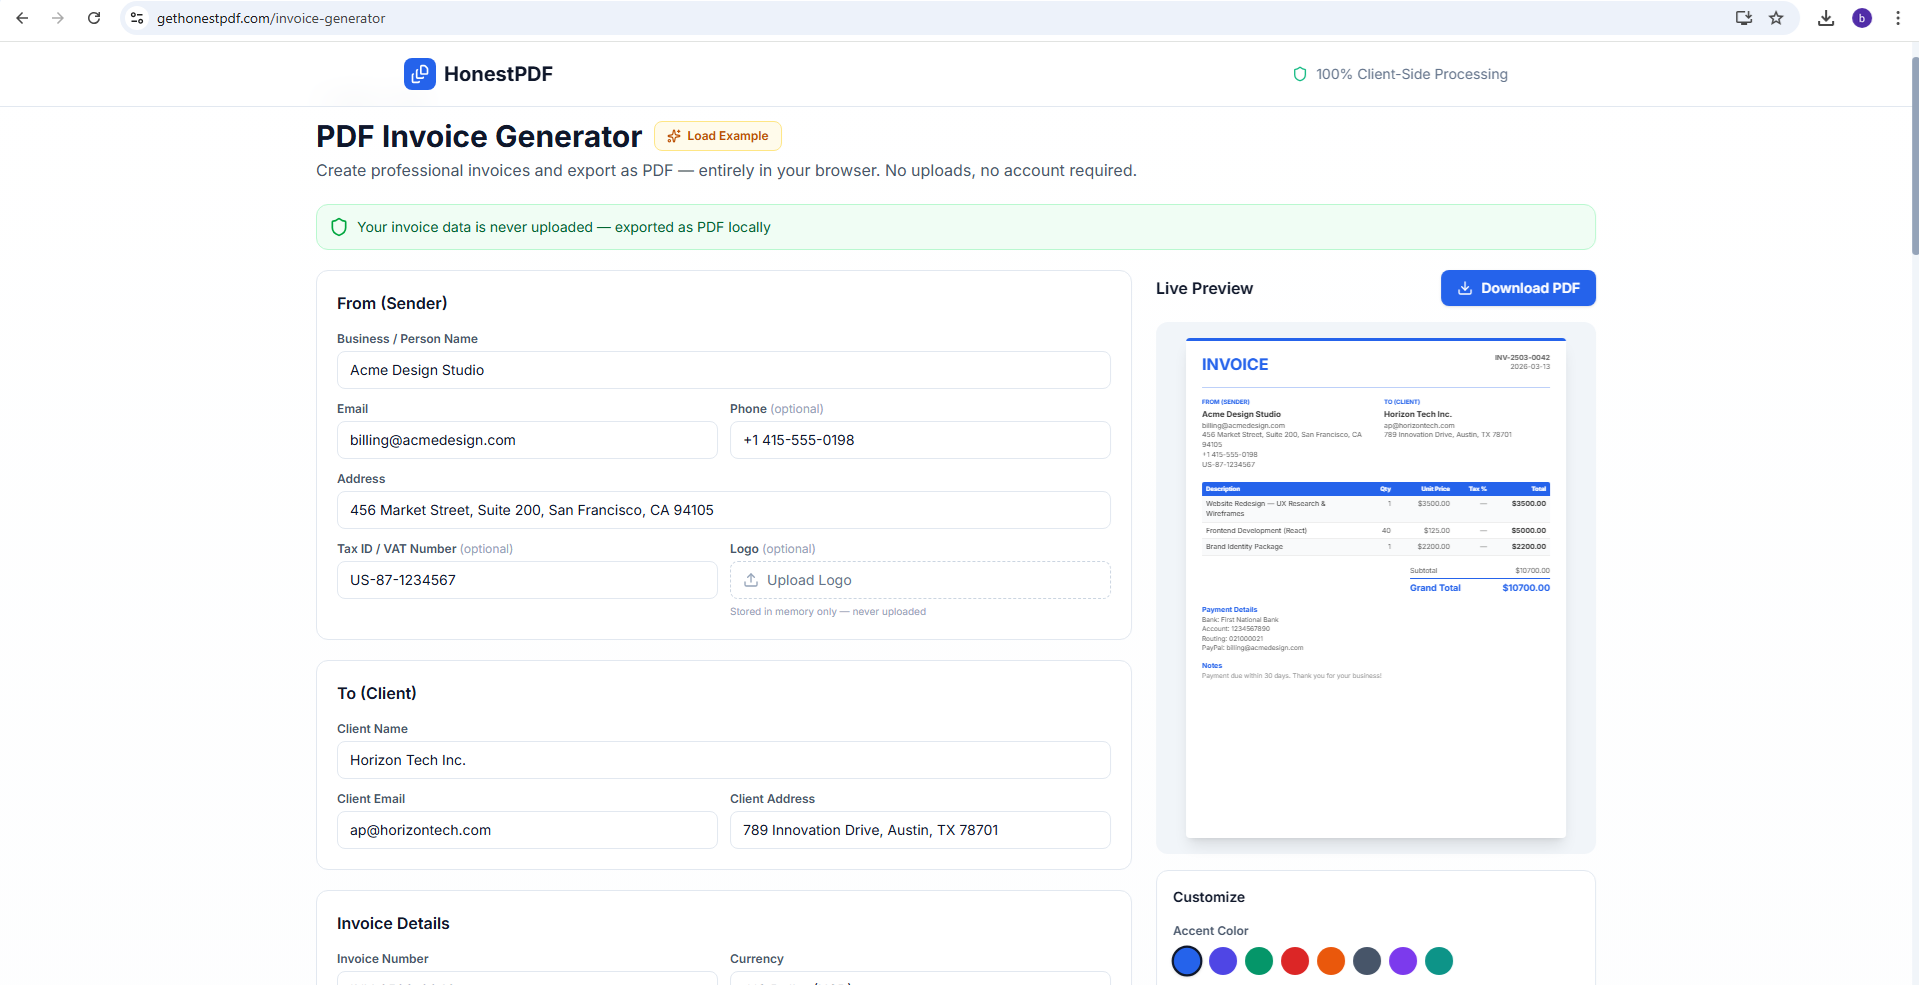
Task: Click the 'Accent Color' label
Action: 1211,931
